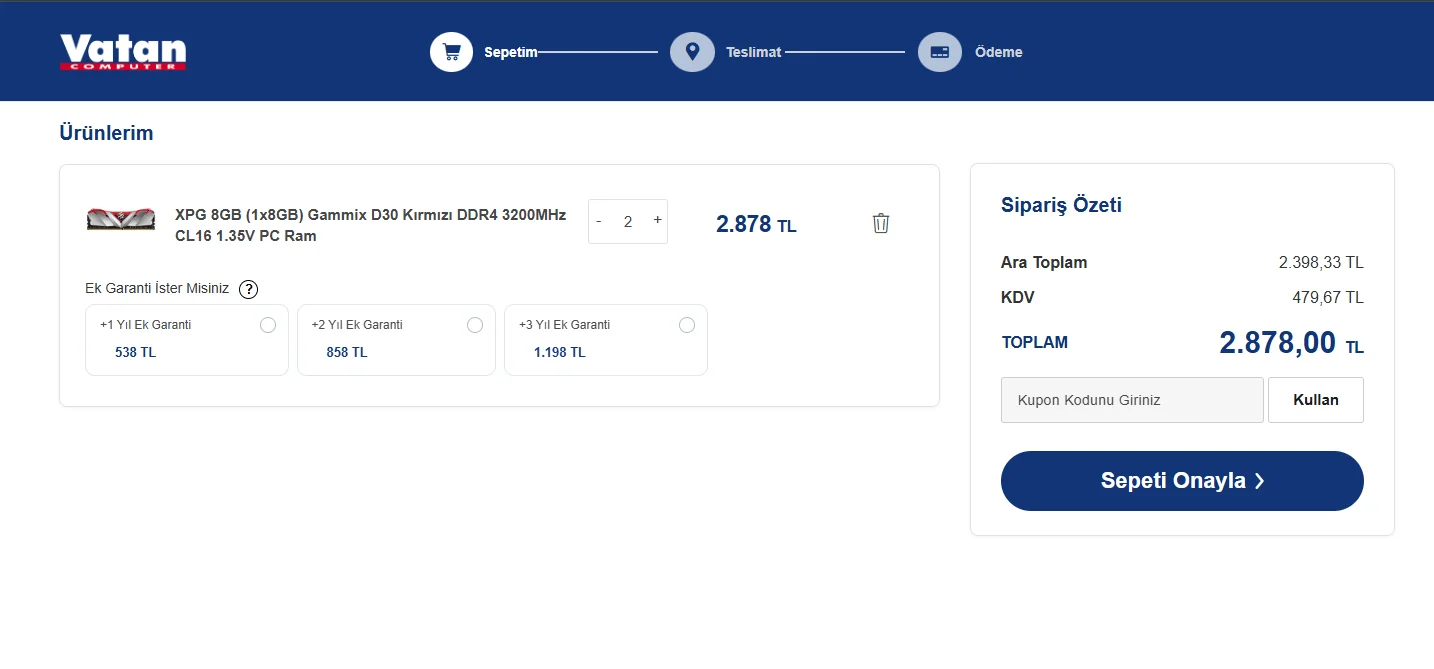Click the Teslimat location pin icon

(x=692, y=52)
